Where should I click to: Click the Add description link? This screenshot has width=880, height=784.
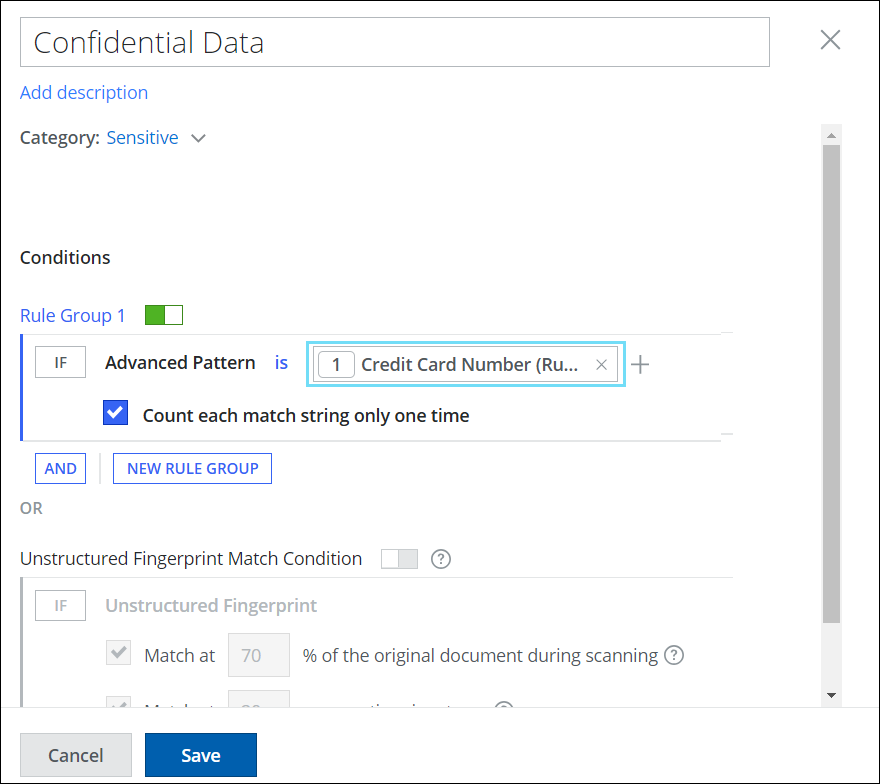tap(84, 93)
